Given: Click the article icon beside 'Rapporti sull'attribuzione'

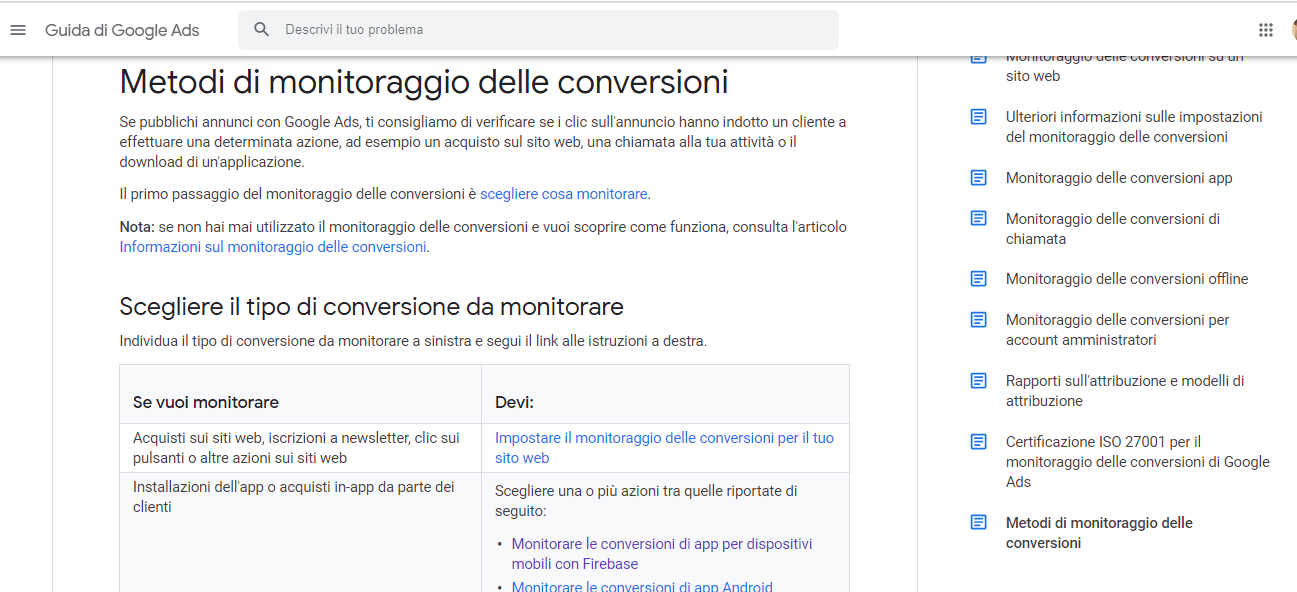Looking at the screenshot, I should coord(979,381).
